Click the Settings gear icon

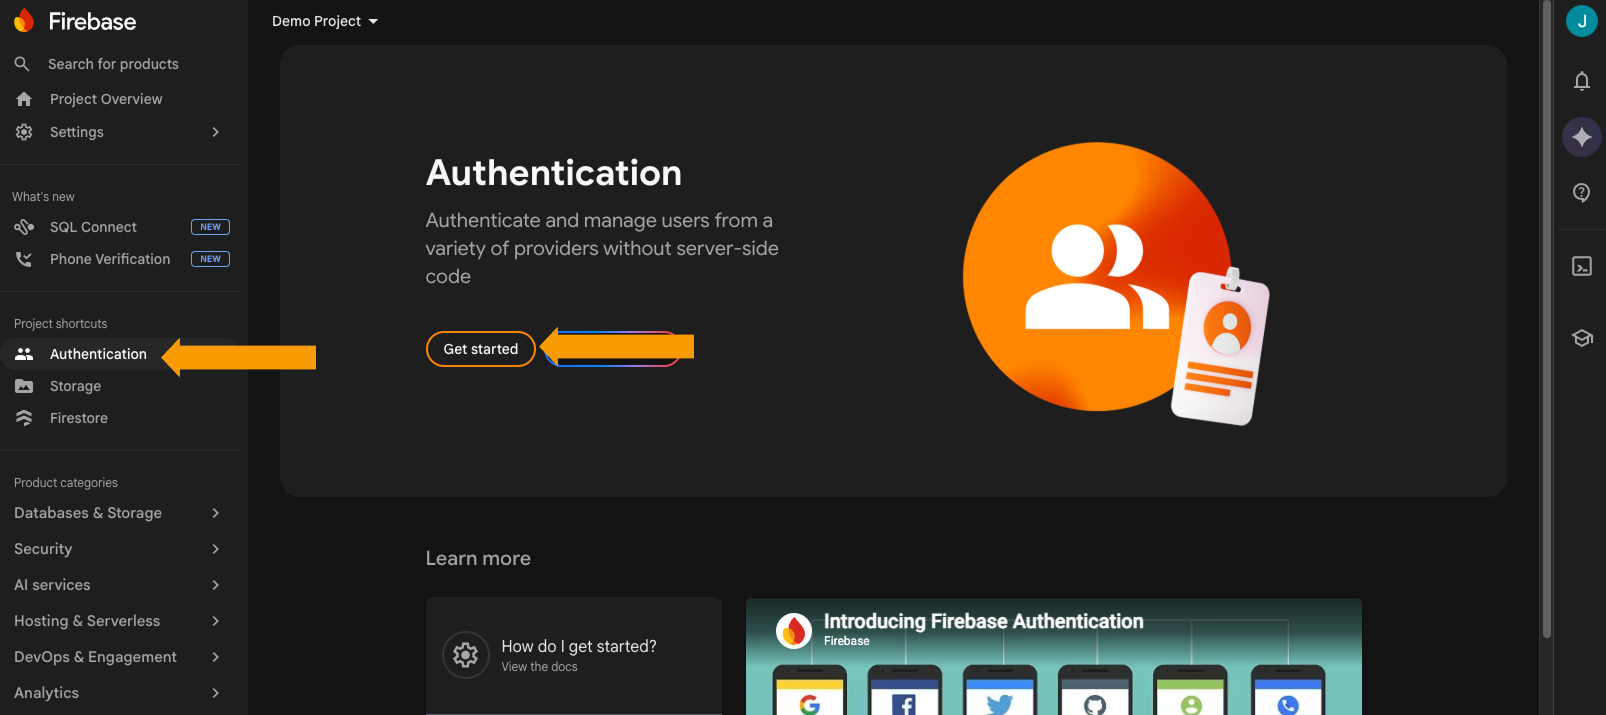(x=24, y=132)
